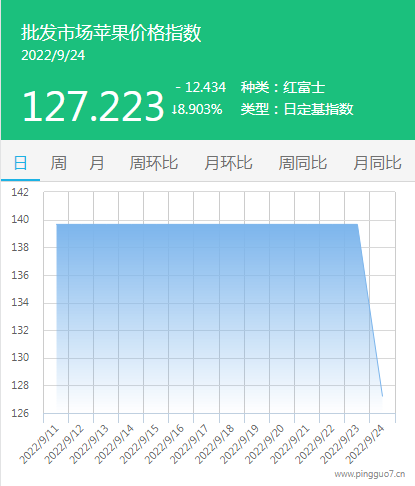Click the y-axis label 130
415x486 pixels.
click(20, 357)
